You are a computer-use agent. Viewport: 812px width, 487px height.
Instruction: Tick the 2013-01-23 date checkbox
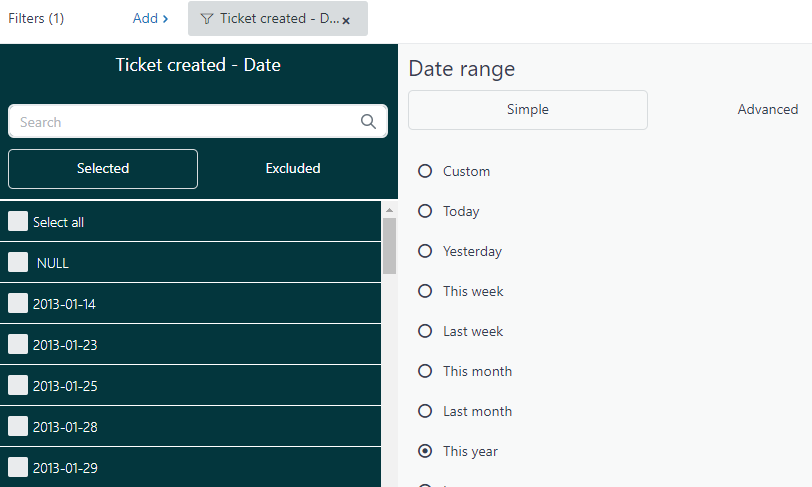pyautogui.click(x=18, y=345)
